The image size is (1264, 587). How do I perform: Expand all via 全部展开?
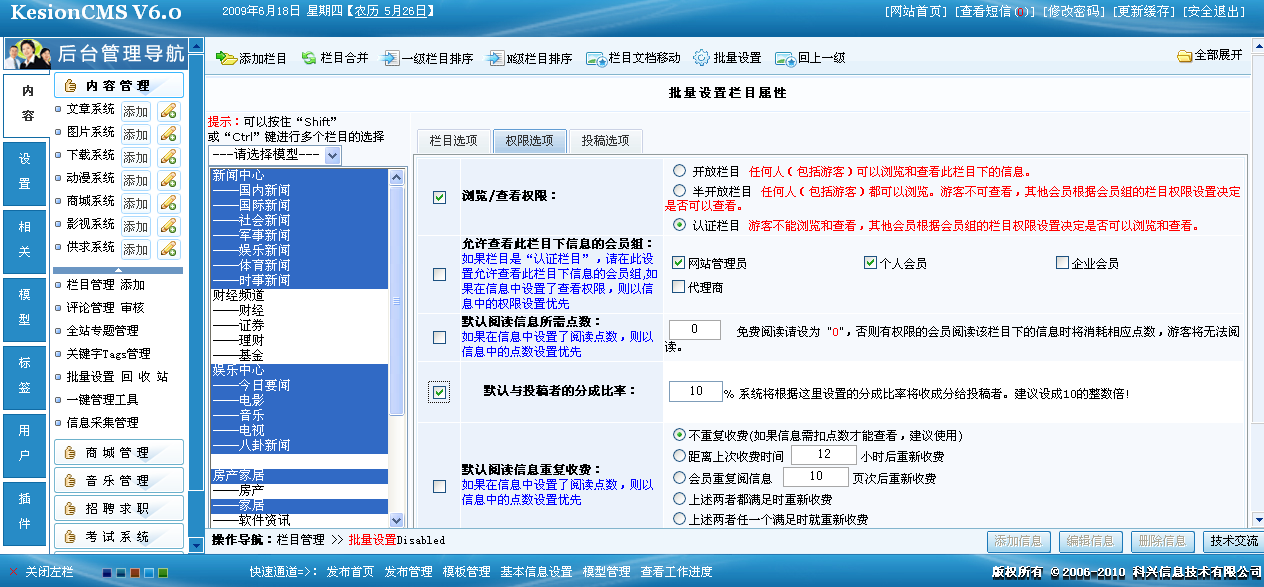click(x=1210, y=56)
